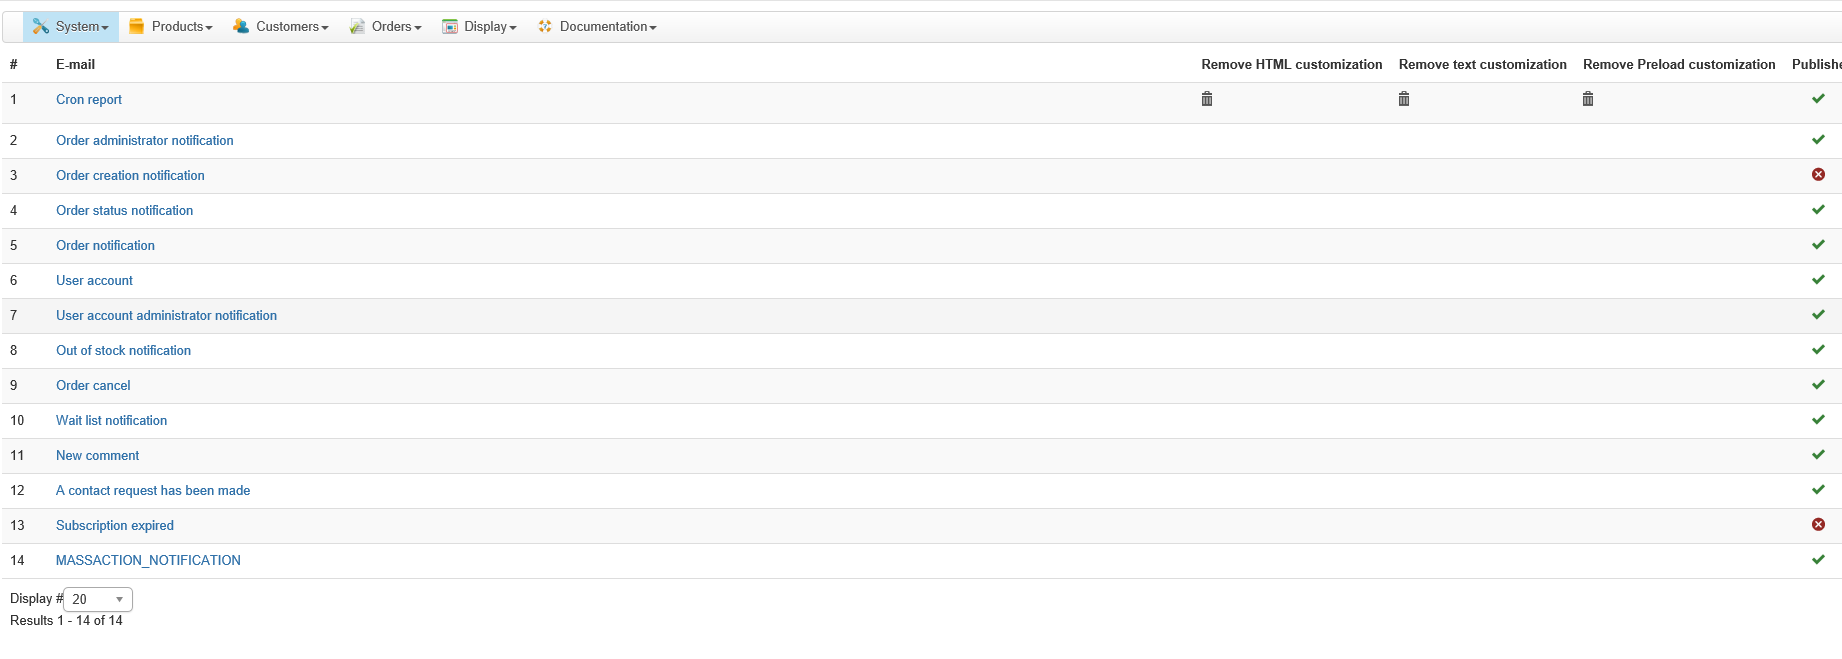This screenshot has height=659, width=1842.
Task: Click the Customers people icon in the menu bar
Action: [241, 27]
